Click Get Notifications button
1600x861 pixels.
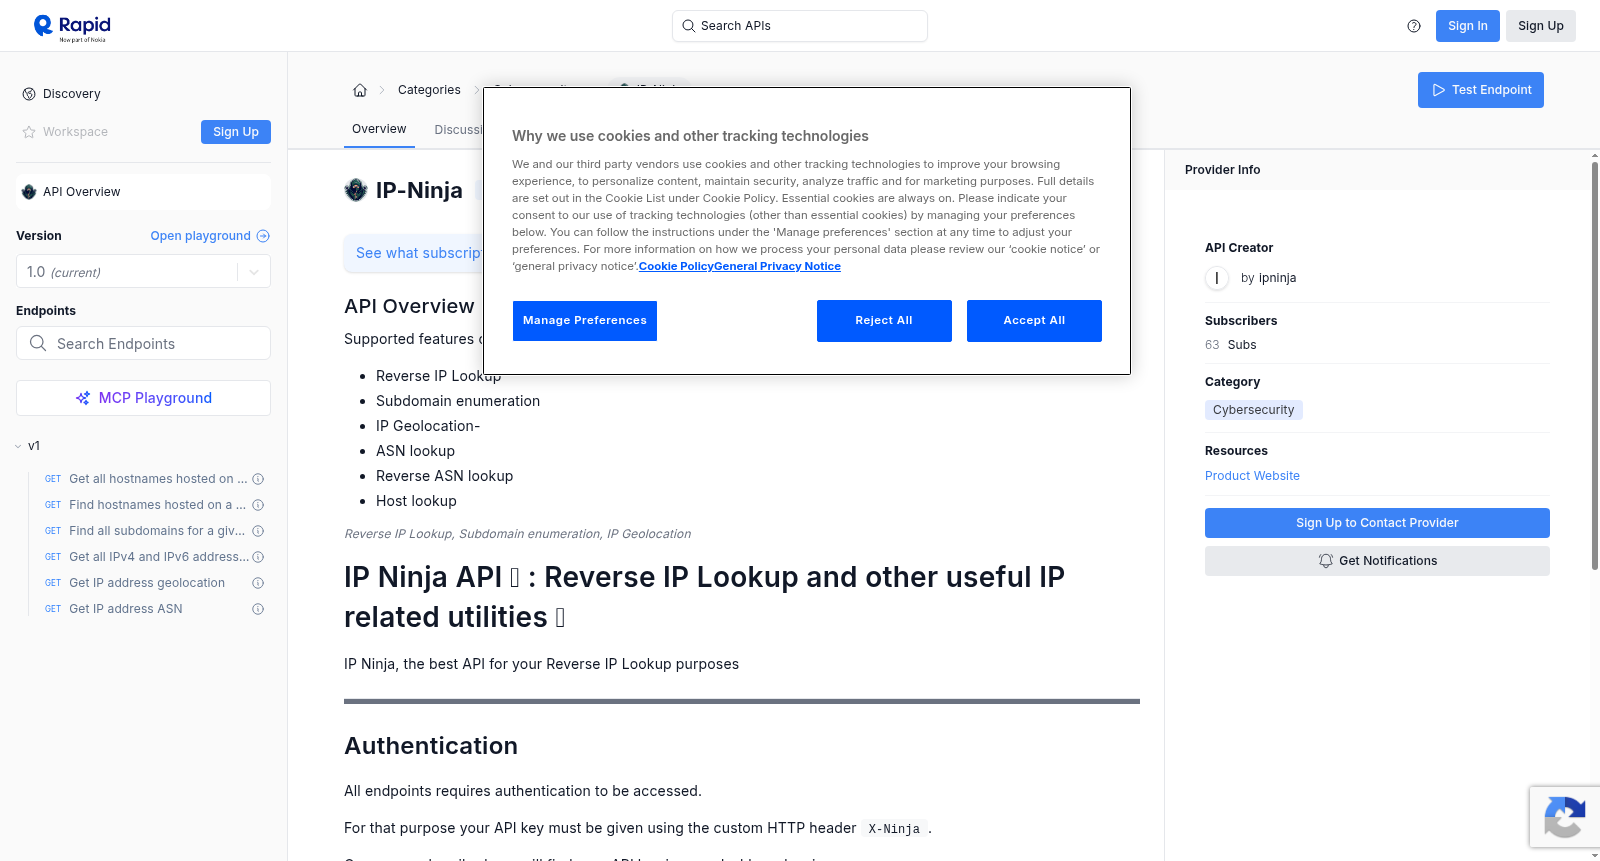[x=1377, y=561]
